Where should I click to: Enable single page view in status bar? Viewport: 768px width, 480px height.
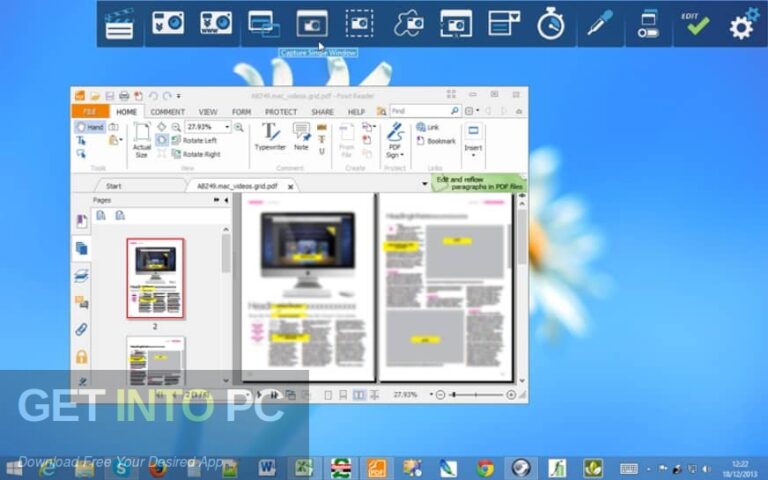pos(328,395)
